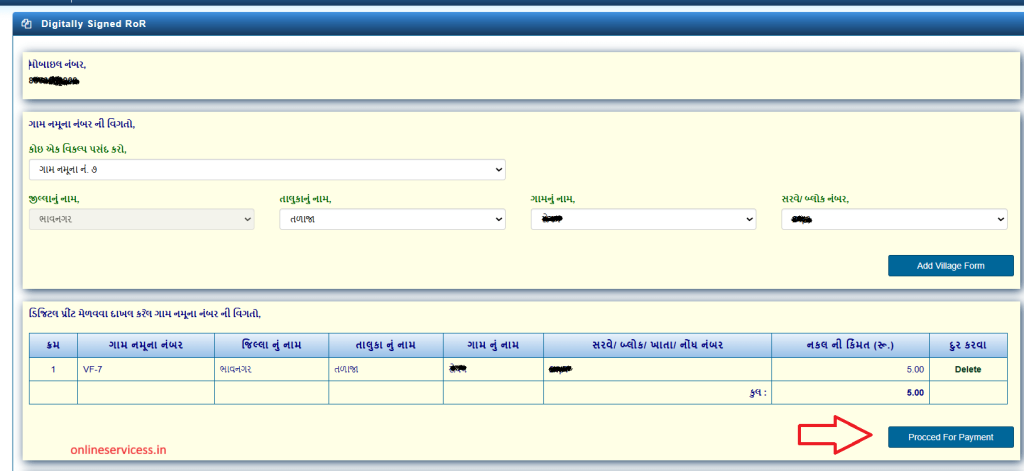Select the તાલુકા નું નામ column header
The image size is (1024, 471).
pos(385,345)
